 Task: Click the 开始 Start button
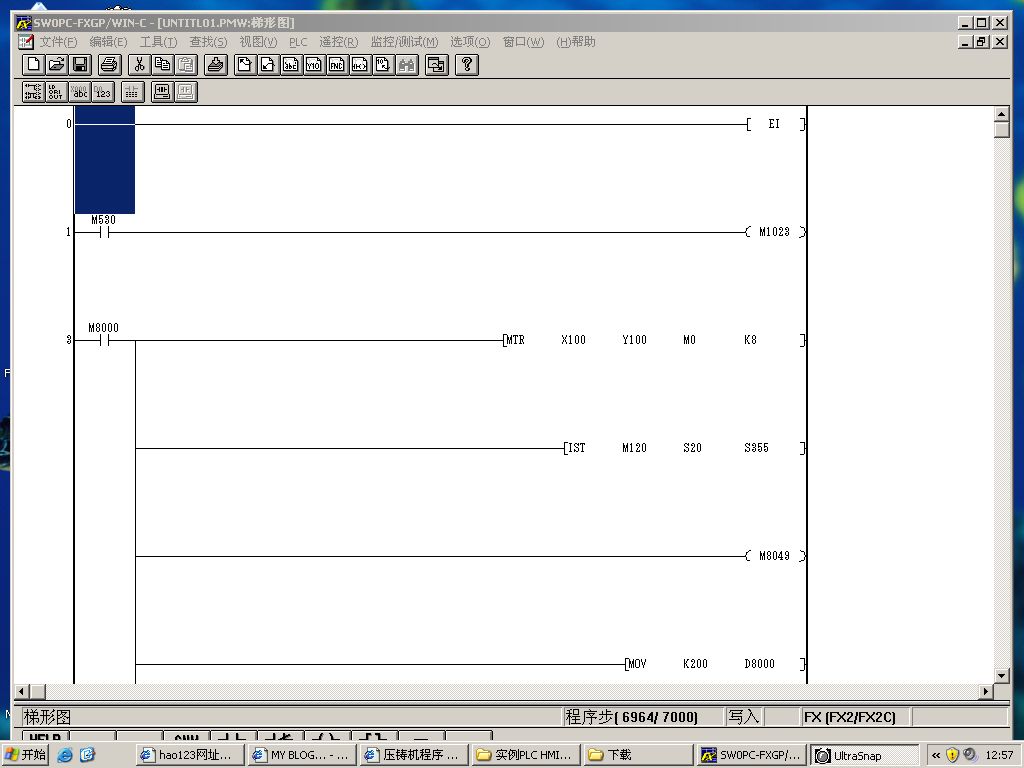pyautogui.click(x=26, y=755)
